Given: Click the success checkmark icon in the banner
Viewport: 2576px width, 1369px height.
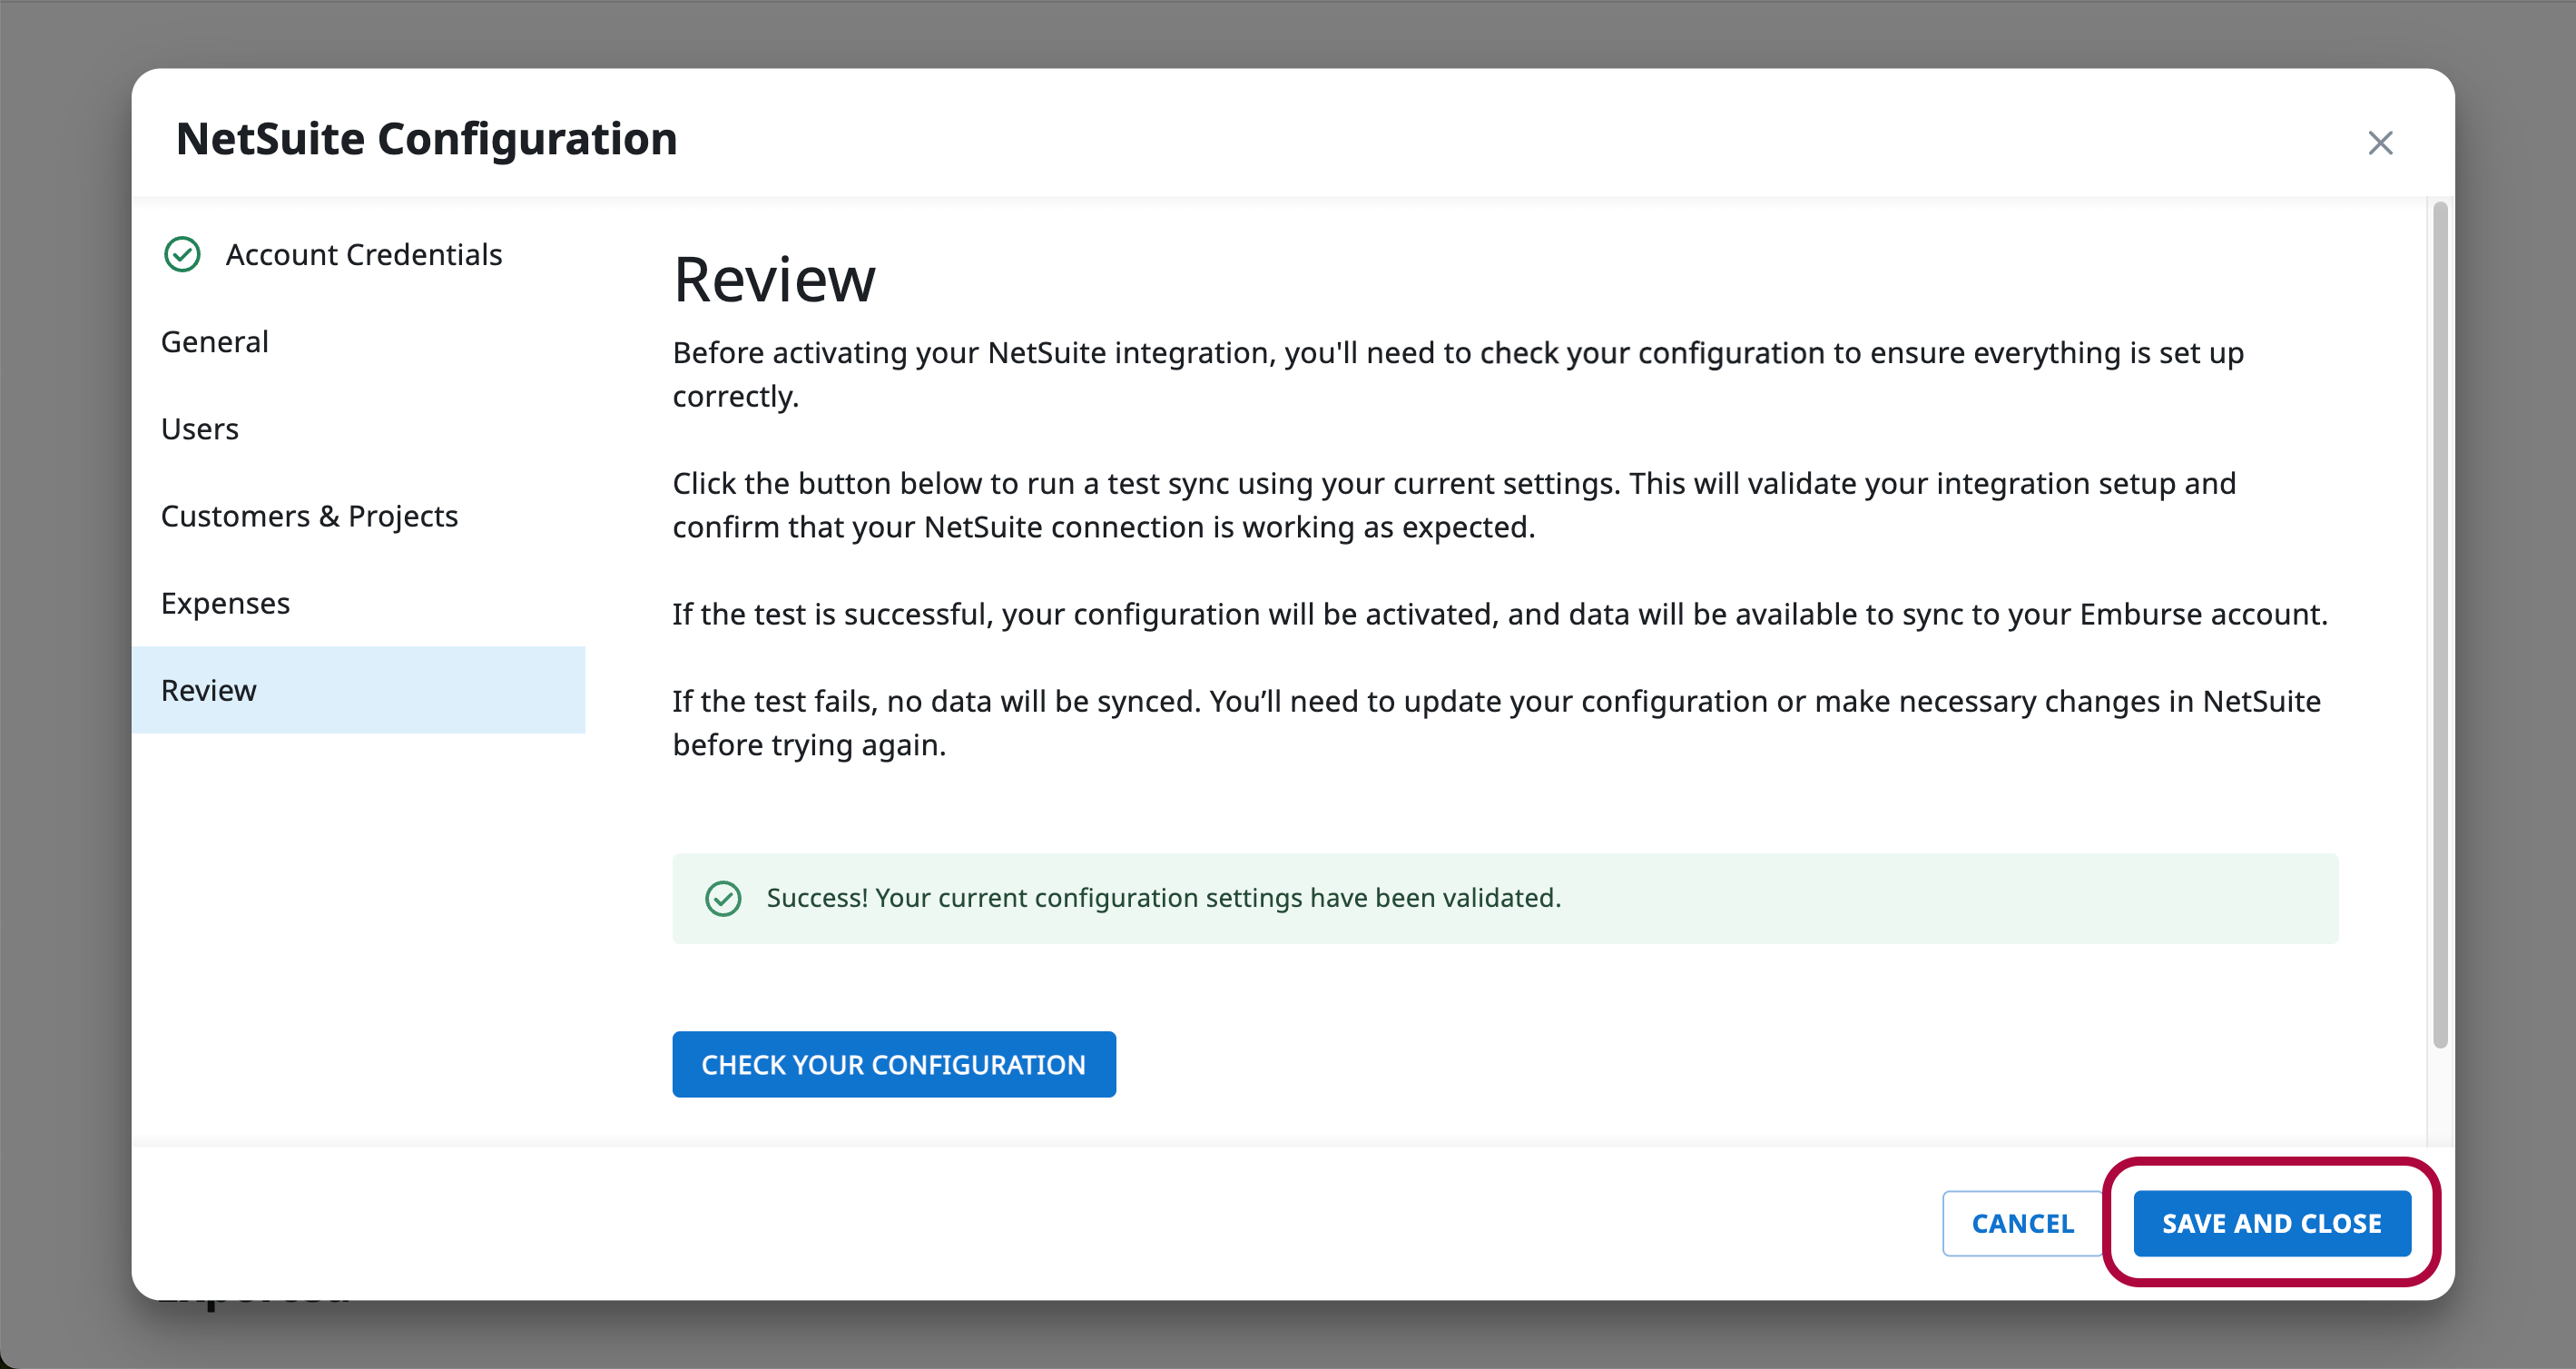Looking at the screenshot, I should (723, 898).
